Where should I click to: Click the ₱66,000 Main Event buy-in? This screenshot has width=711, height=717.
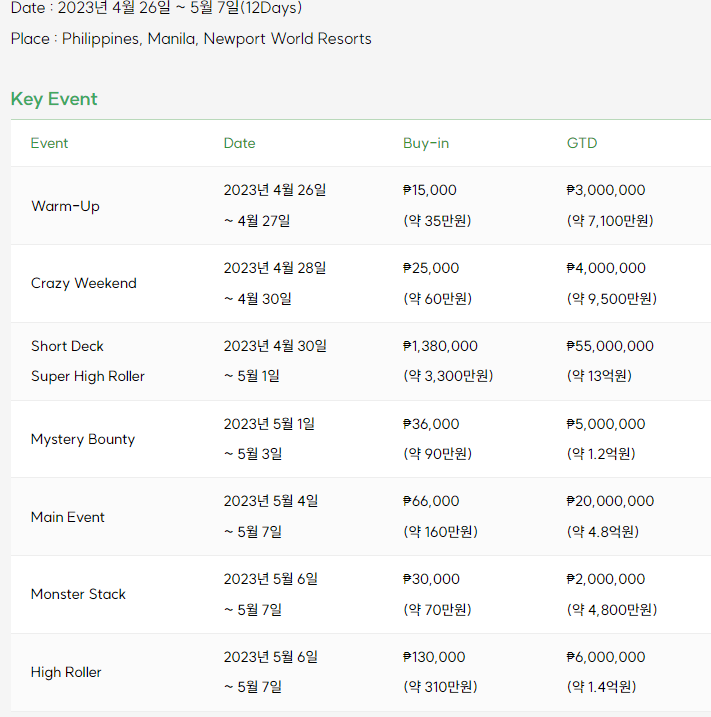431,501
